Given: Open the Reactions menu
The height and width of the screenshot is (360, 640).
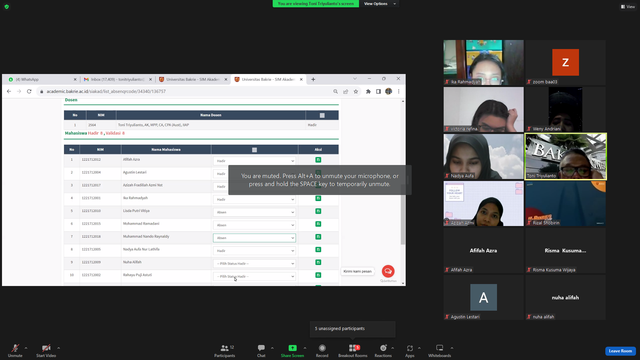Looking at the screenshot, I should click(x=383, y=350).
